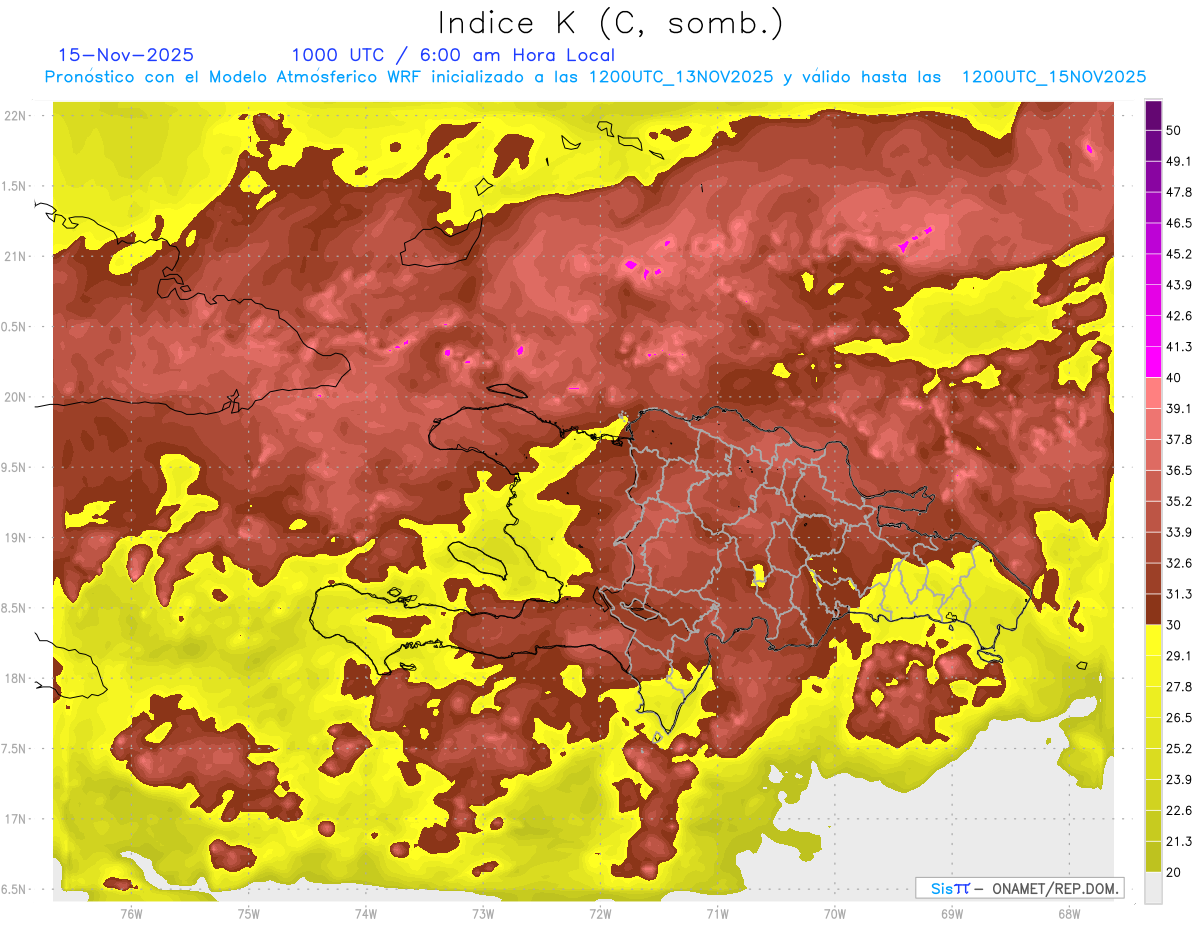Click the "22.6" color scale value
The image size is (1200, 927).
tap(1179, 810)
